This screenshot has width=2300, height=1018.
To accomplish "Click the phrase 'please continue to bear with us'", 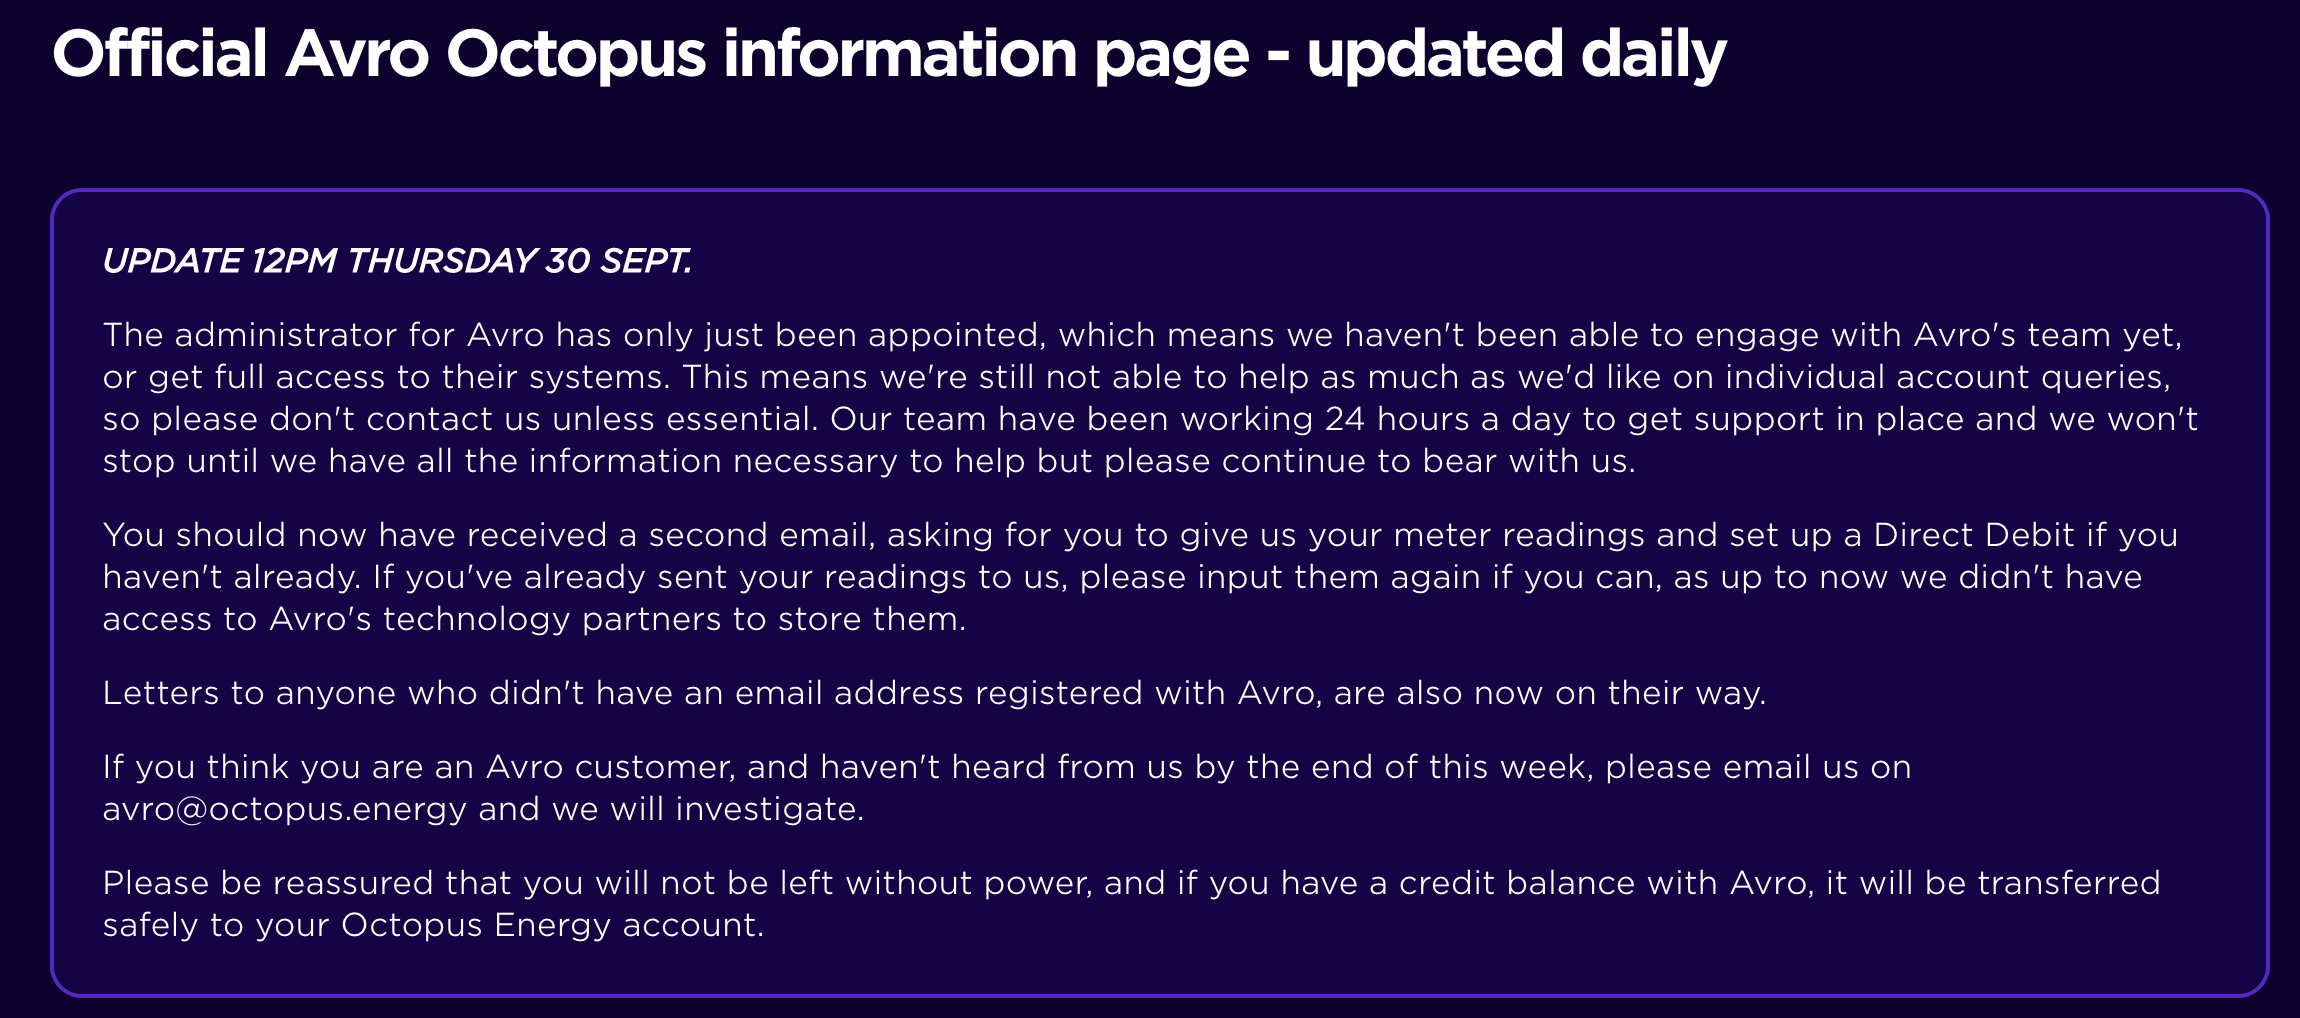I will click(1369, 461).
